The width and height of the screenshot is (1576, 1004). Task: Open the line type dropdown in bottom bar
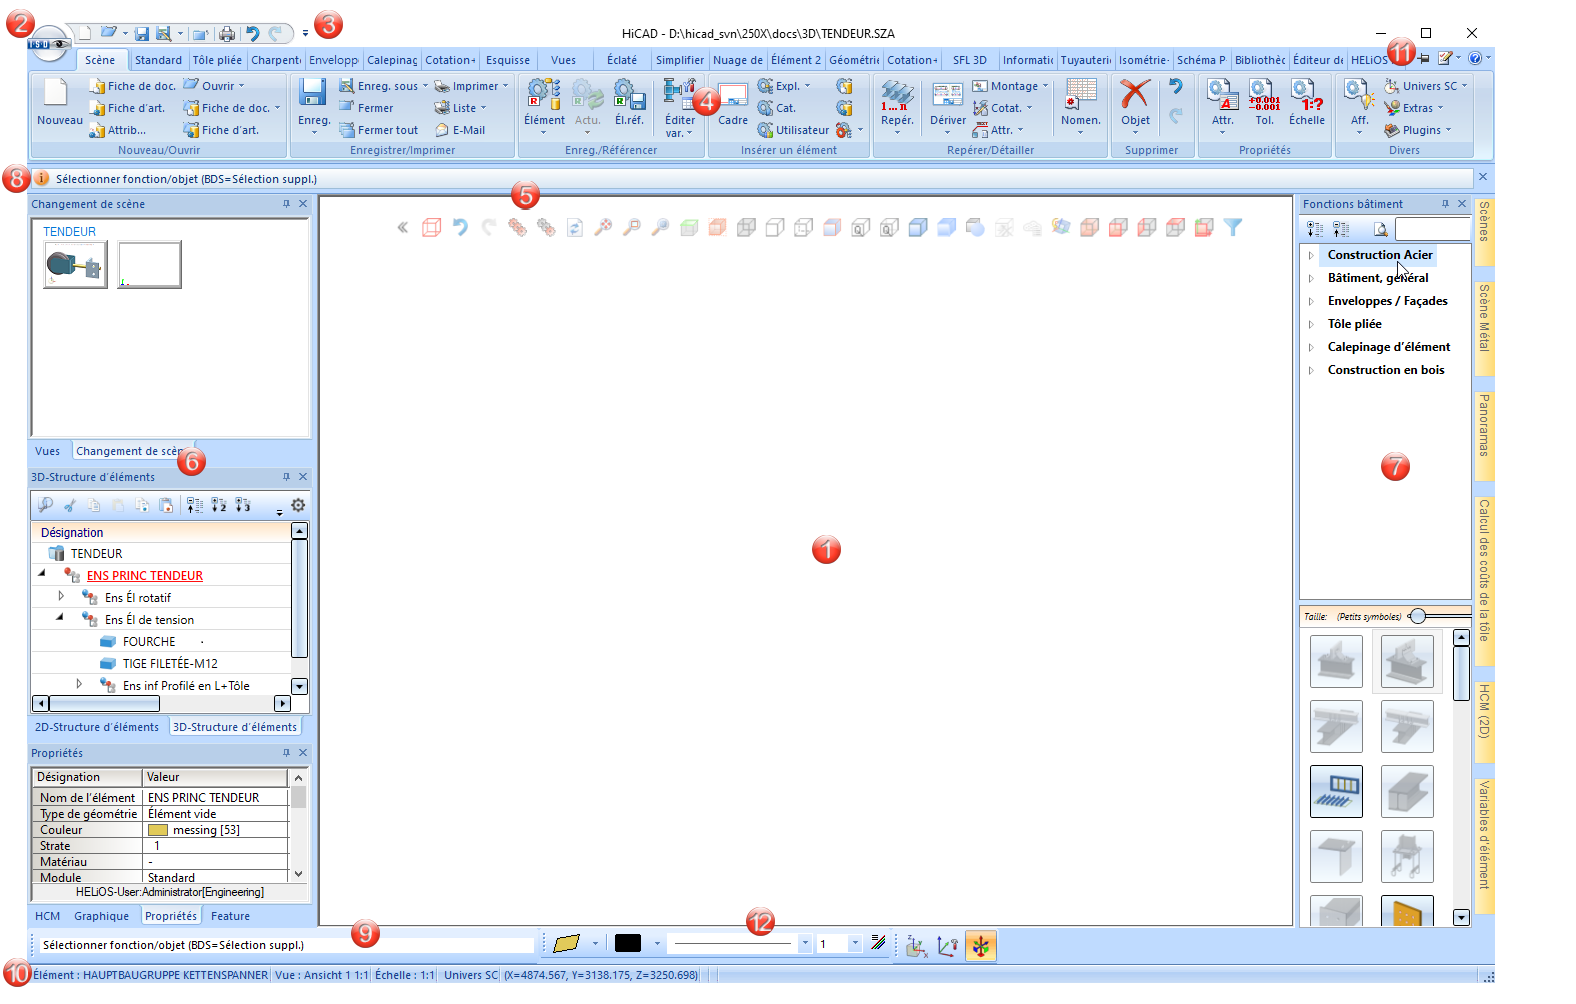point(805,943)
